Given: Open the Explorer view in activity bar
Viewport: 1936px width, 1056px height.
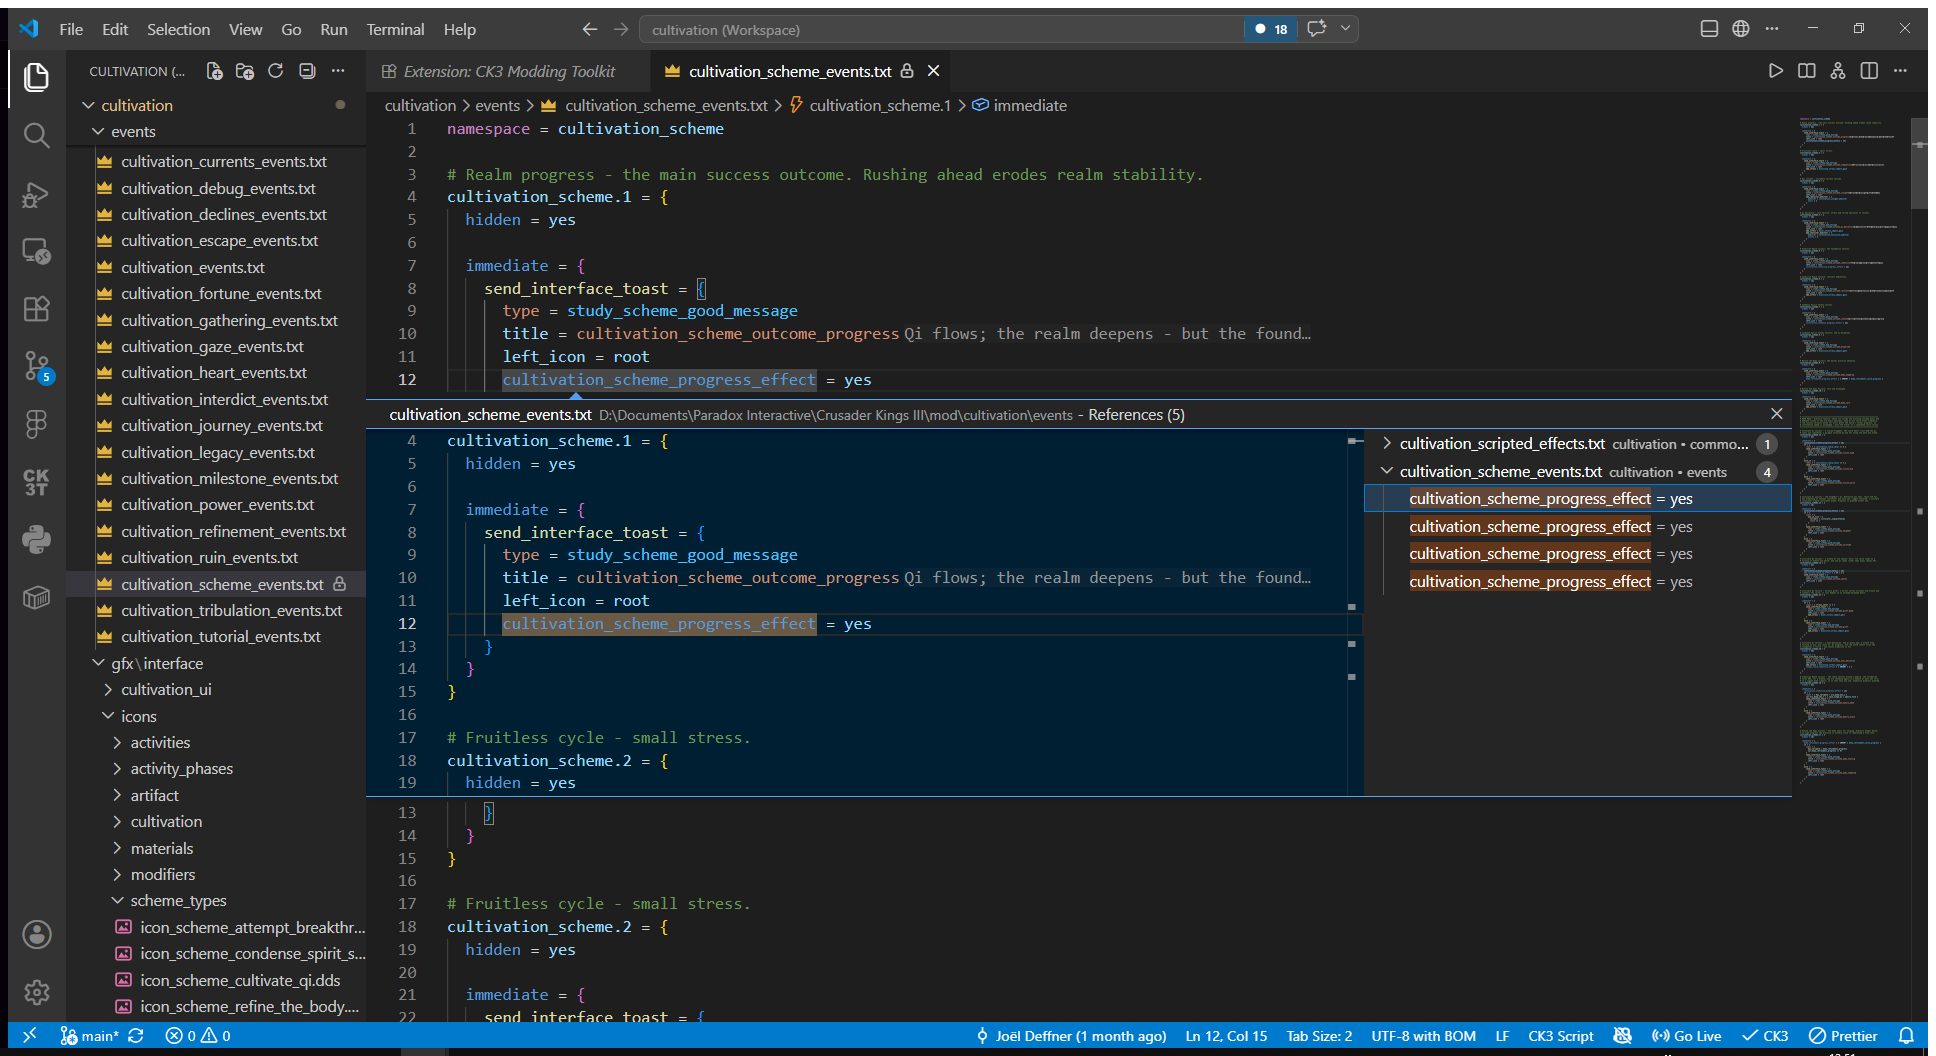Looking at the screenshot, I should (x=37, y=77).
